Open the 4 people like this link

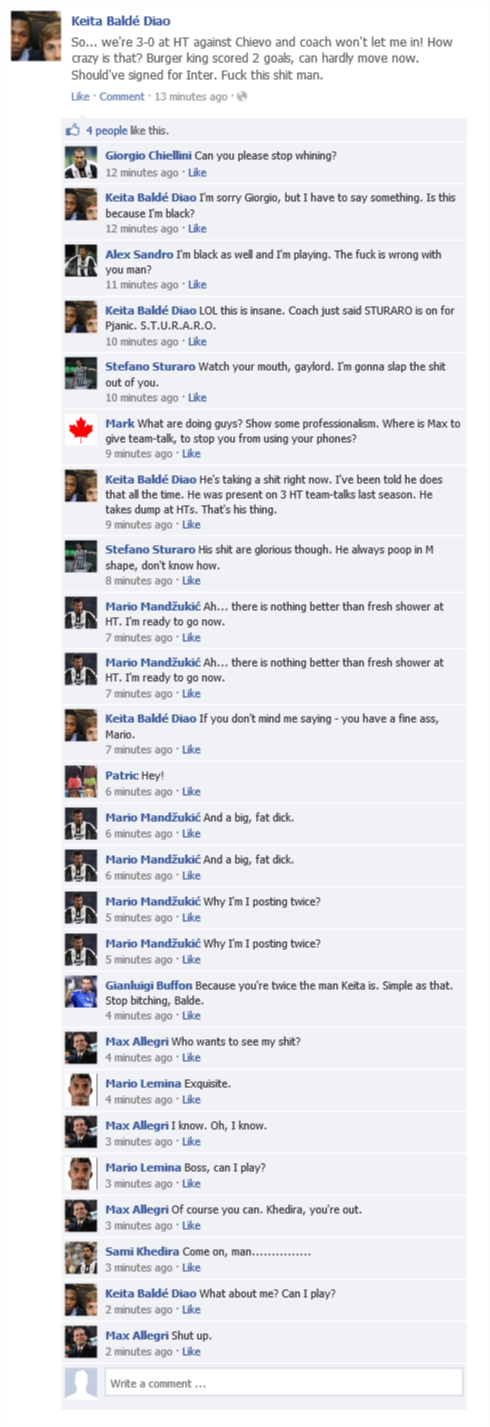[126, 131]
